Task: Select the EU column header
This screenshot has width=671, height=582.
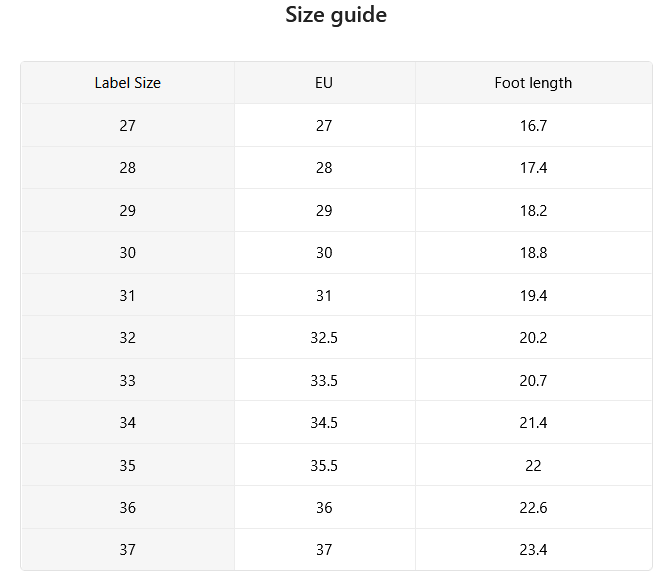Action: (x=324, y=83)
